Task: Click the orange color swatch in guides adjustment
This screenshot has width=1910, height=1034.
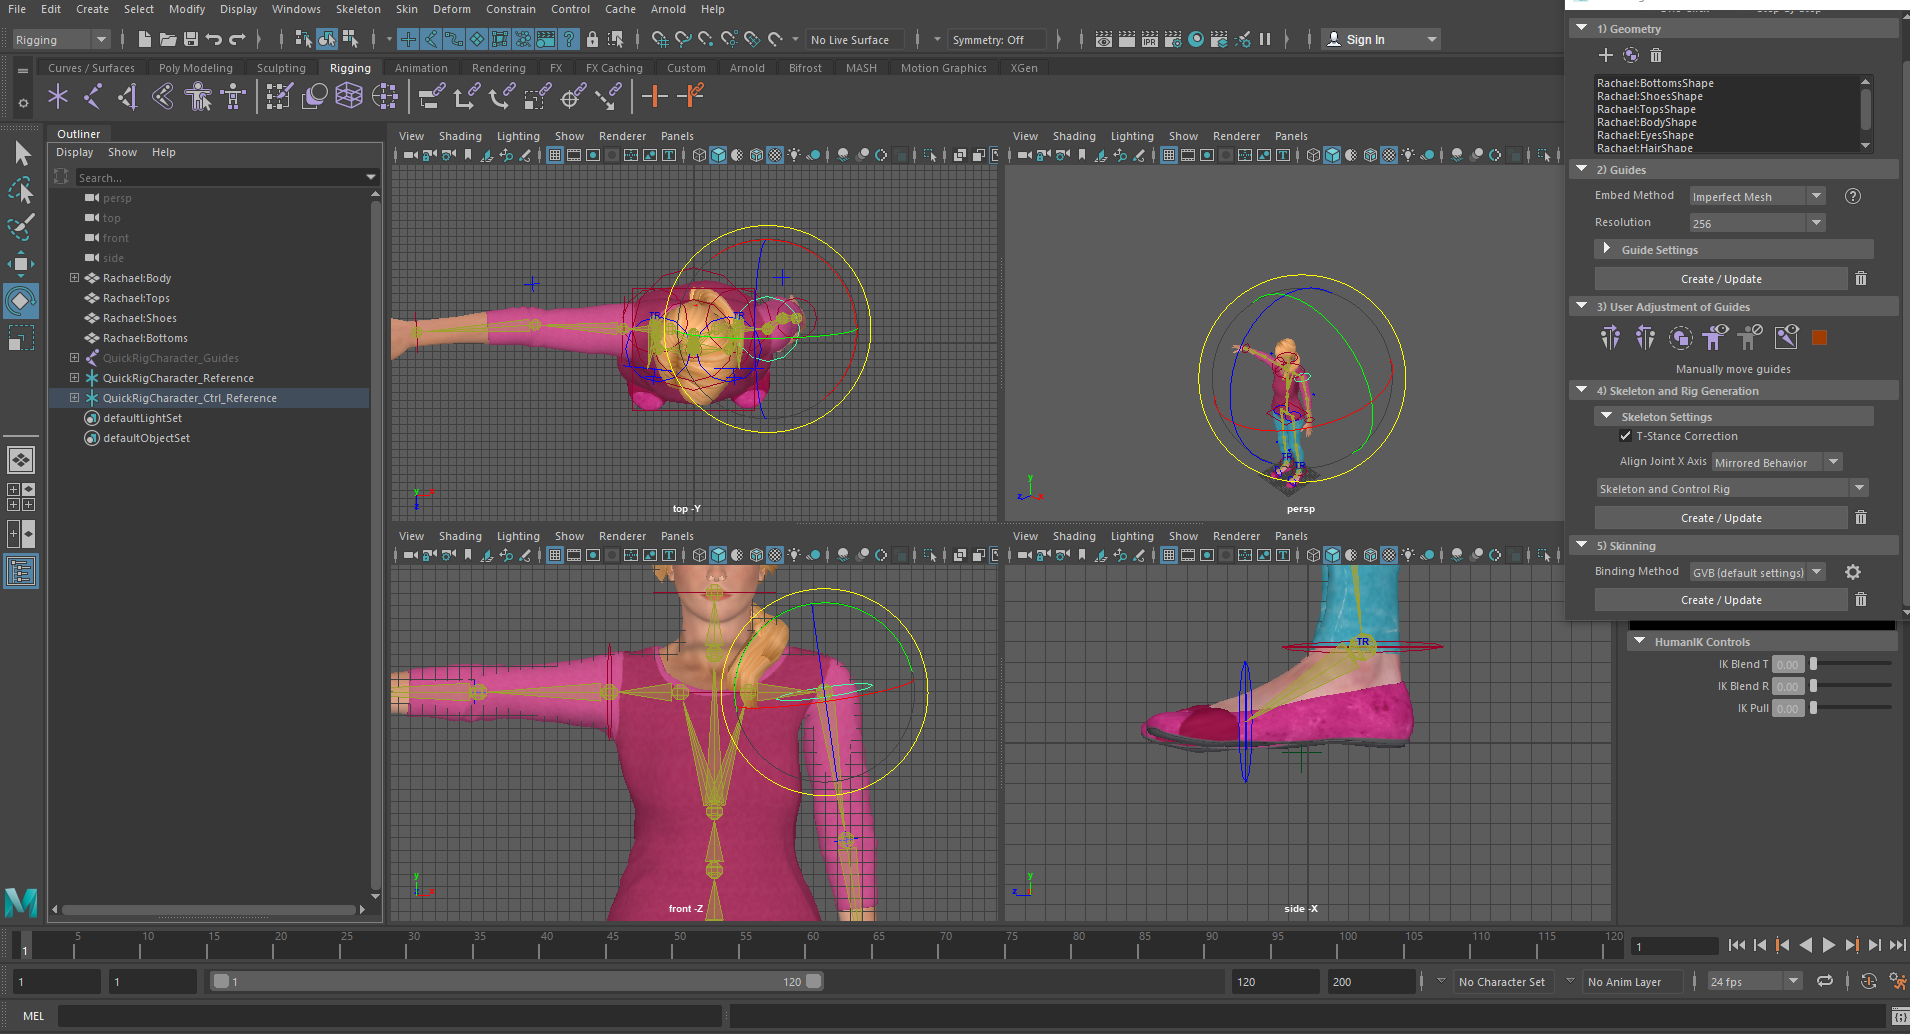Action: point(1819,338)
